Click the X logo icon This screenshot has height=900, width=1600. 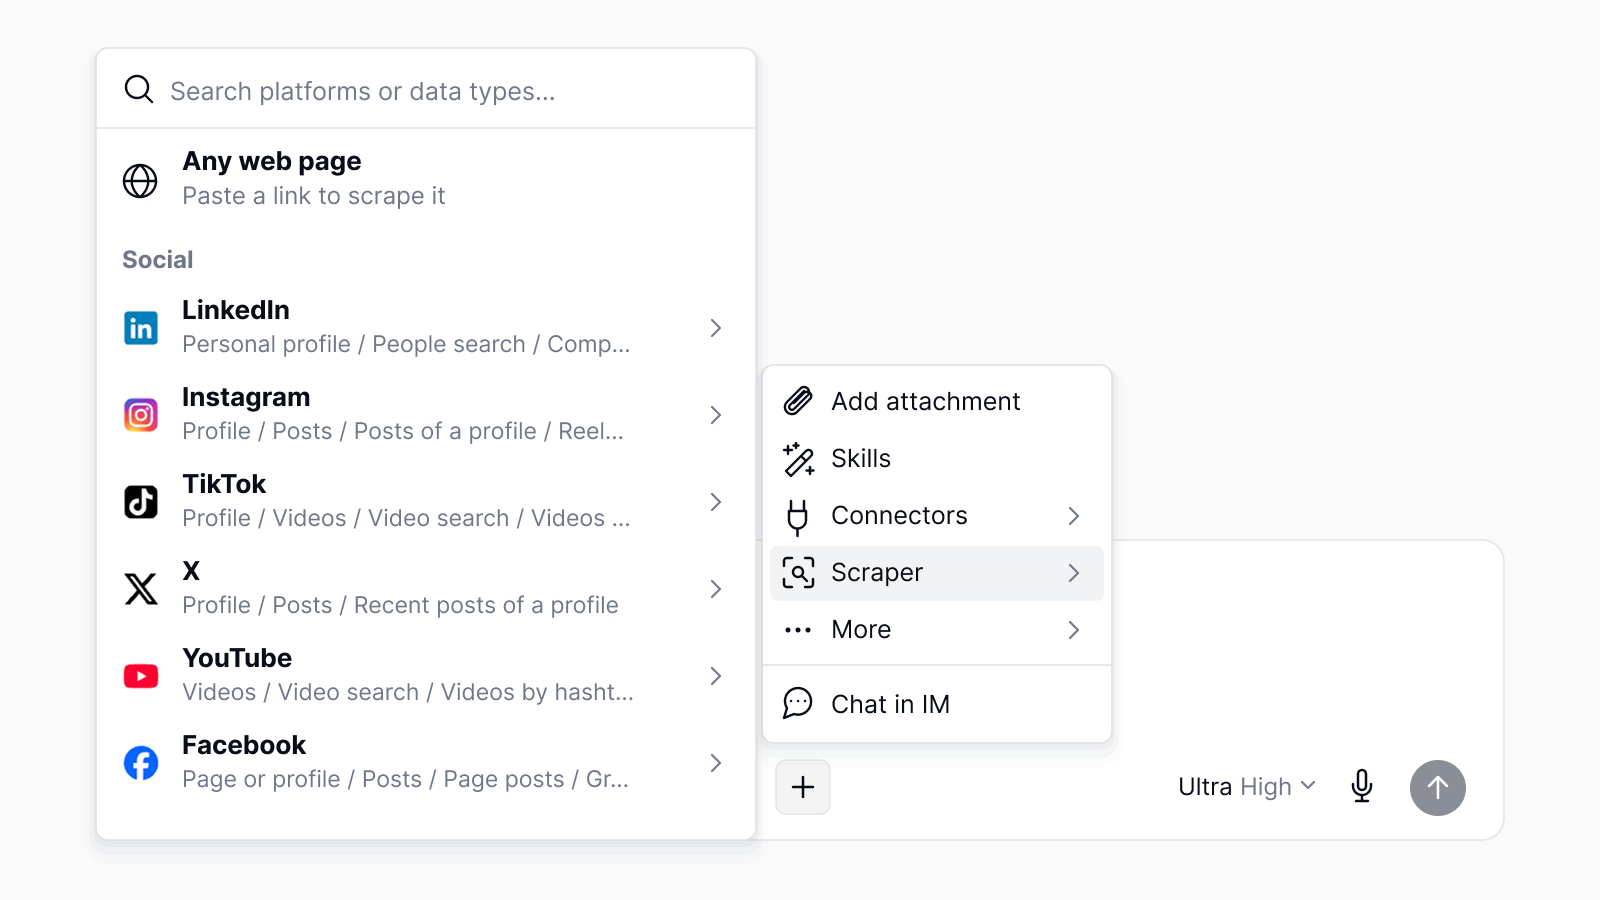(141, 589)
